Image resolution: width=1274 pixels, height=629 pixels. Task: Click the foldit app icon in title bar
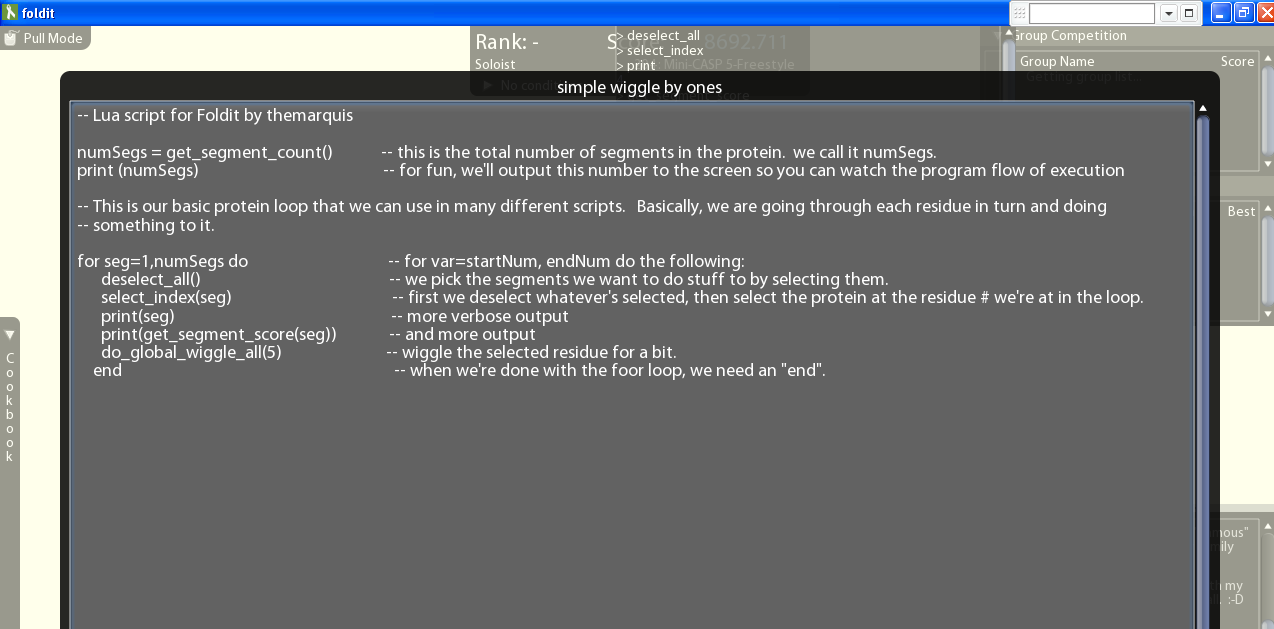point(10,12)
